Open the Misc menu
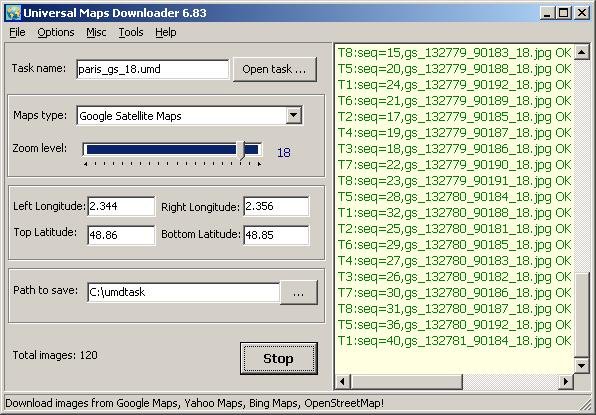The height and width of the screenshot is (415, 596). click(96, 33)
